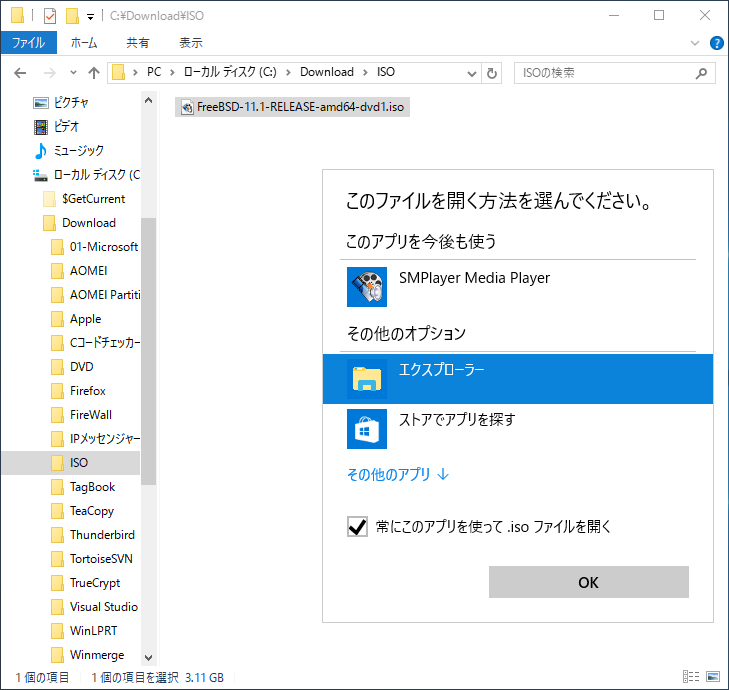Expand the address bar history dropdown
This screenshot has width=729, height=690.
coord(471,73)
